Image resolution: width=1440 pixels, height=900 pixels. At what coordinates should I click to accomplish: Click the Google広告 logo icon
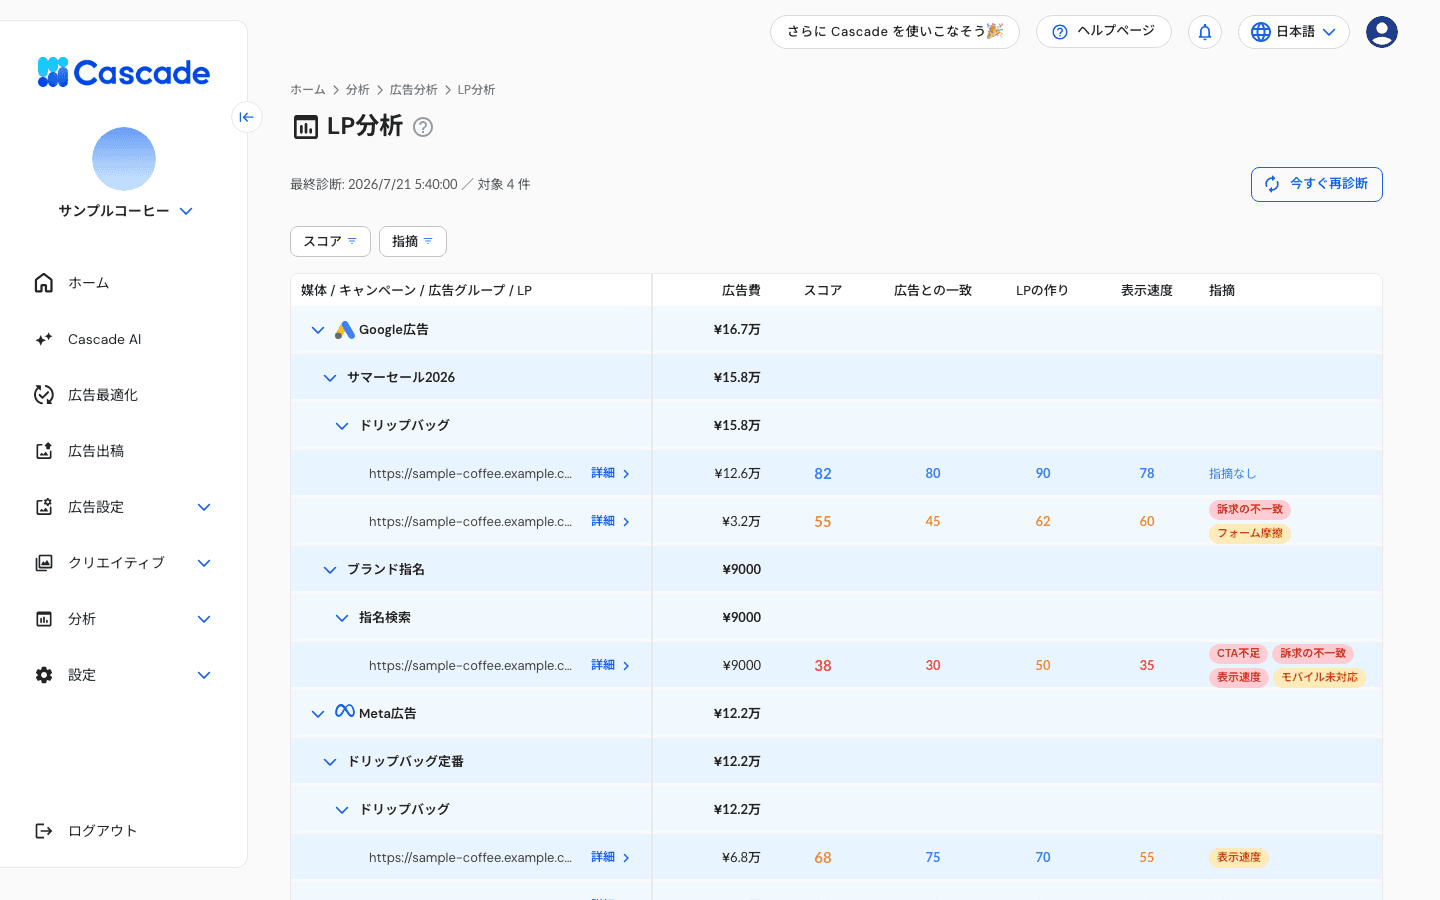pos(345,330)
